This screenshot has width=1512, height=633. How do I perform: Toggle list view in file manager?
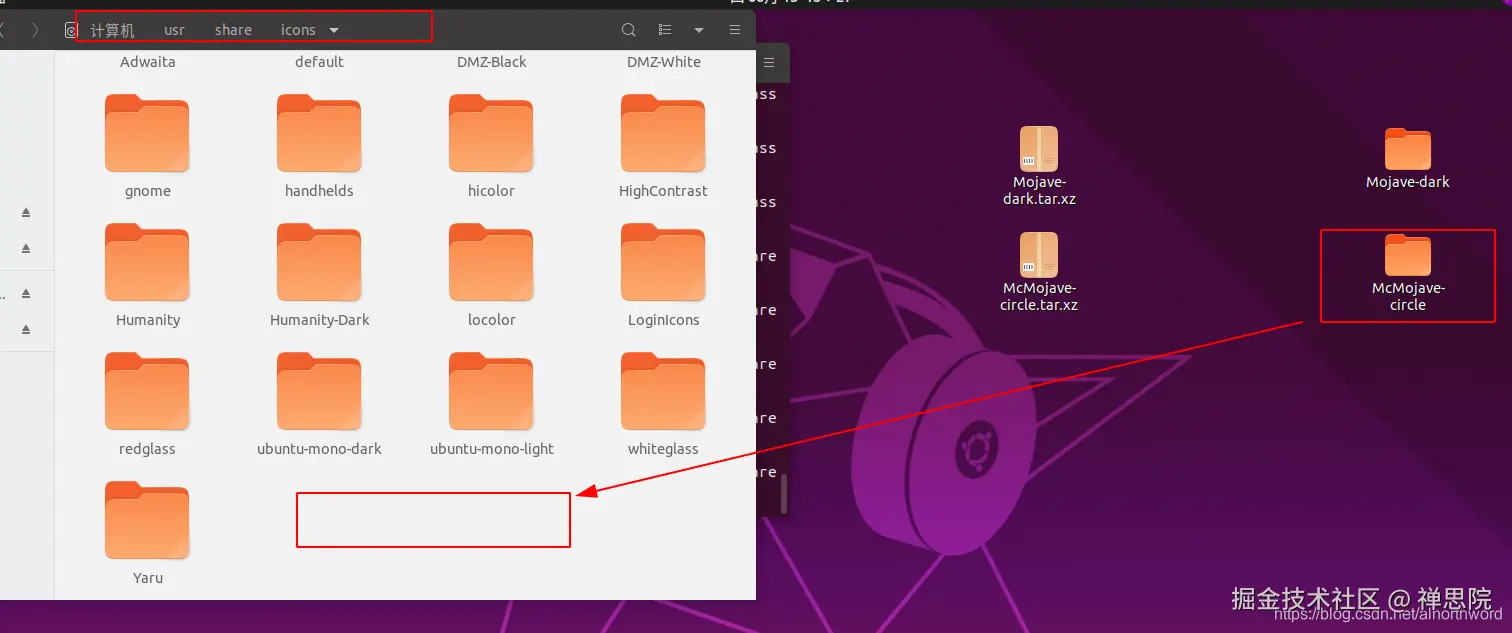coord(665,30)
